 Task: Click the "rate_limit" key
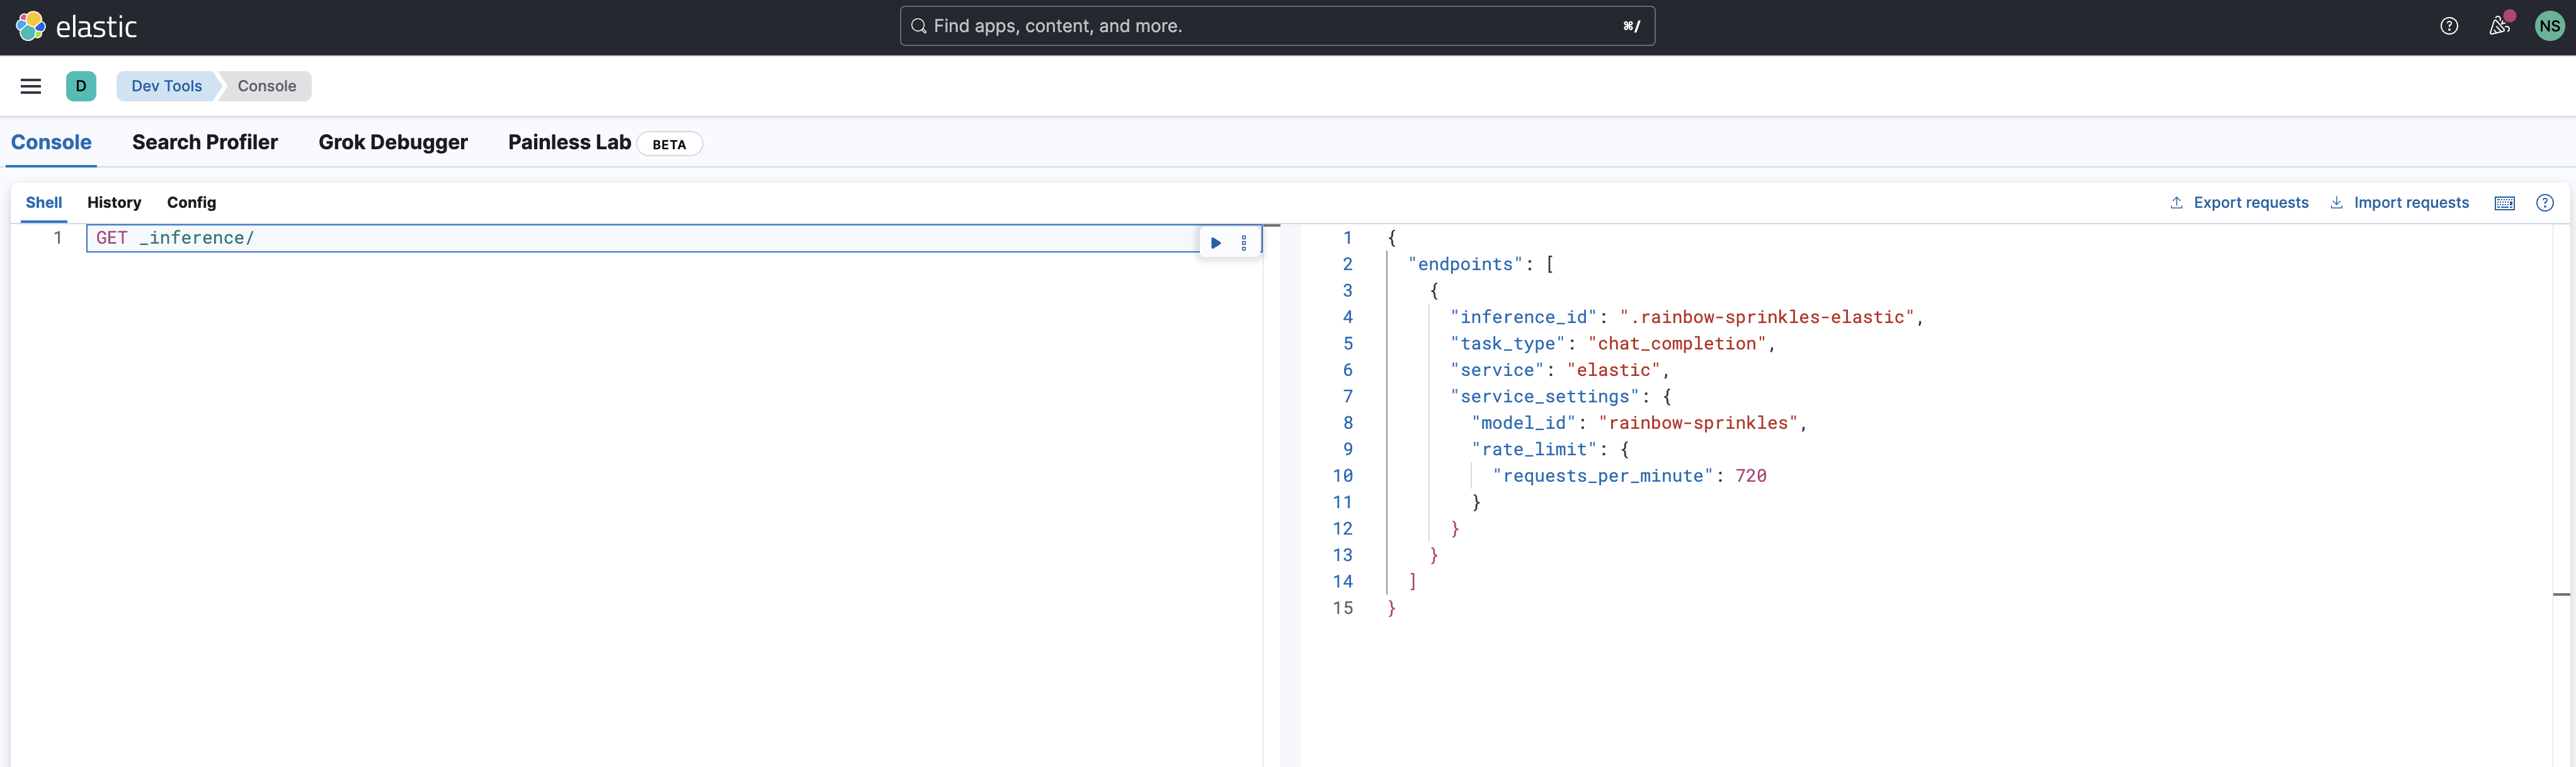1534,449
